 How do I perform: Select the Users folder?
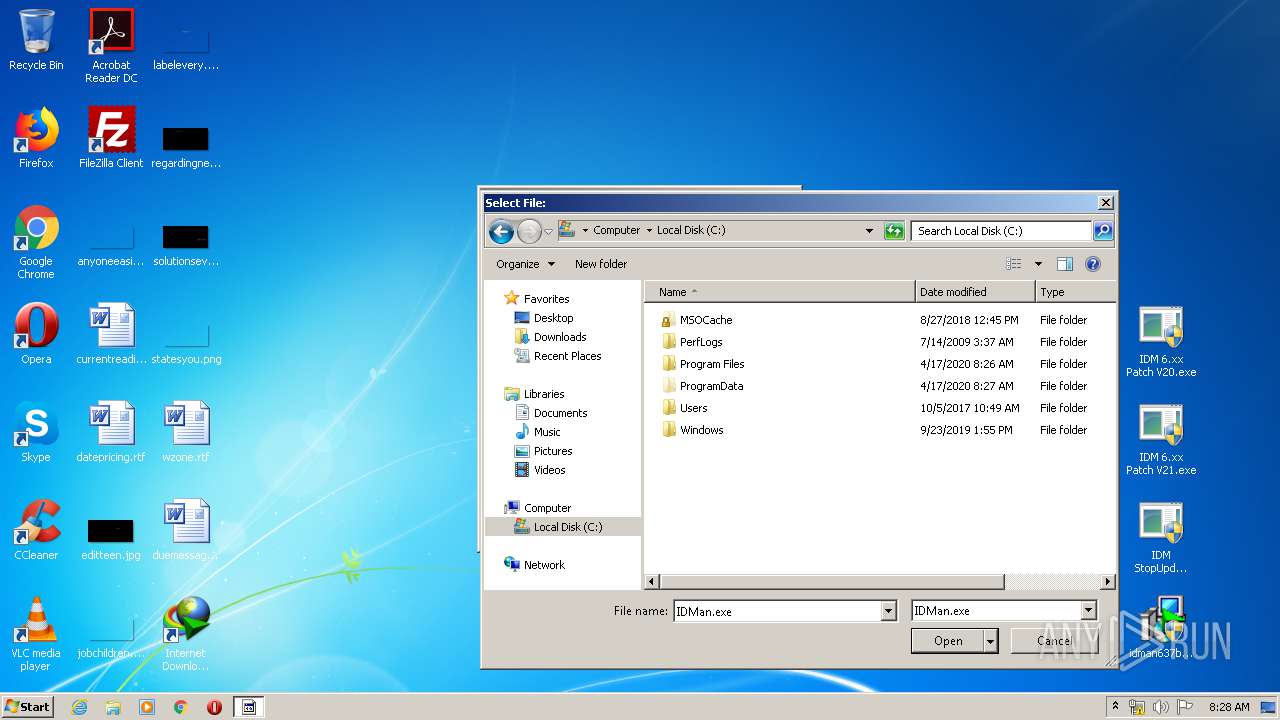click(693, 408)
